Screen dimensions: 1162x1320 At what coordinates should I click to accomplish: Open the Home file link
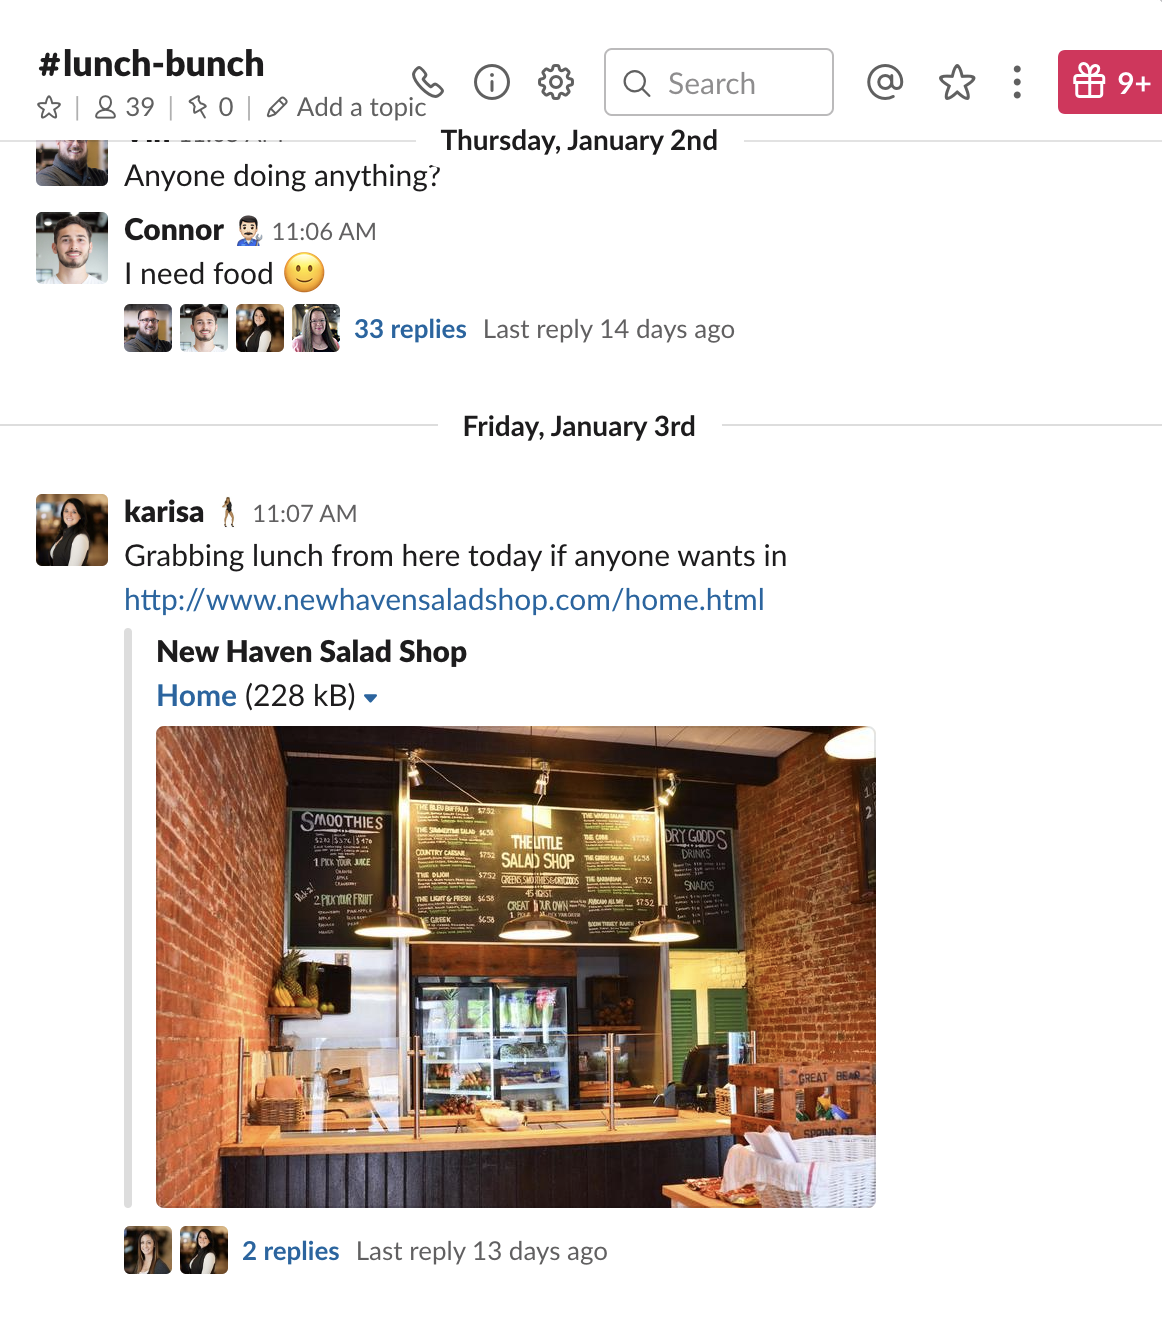(x=197, y=696)
